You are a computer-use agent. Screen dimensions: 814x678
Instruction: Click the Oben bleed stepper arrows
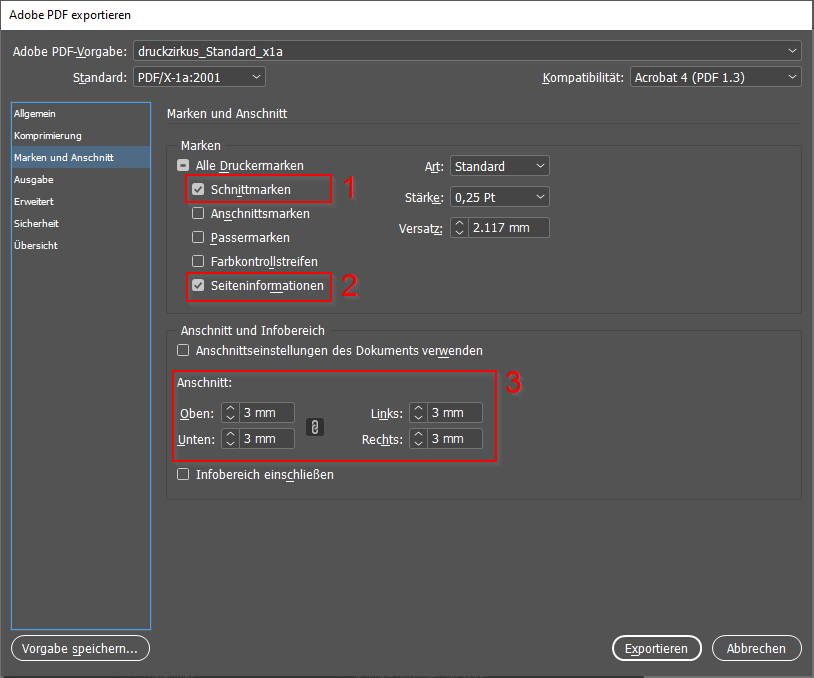click(x=230, y=413)
